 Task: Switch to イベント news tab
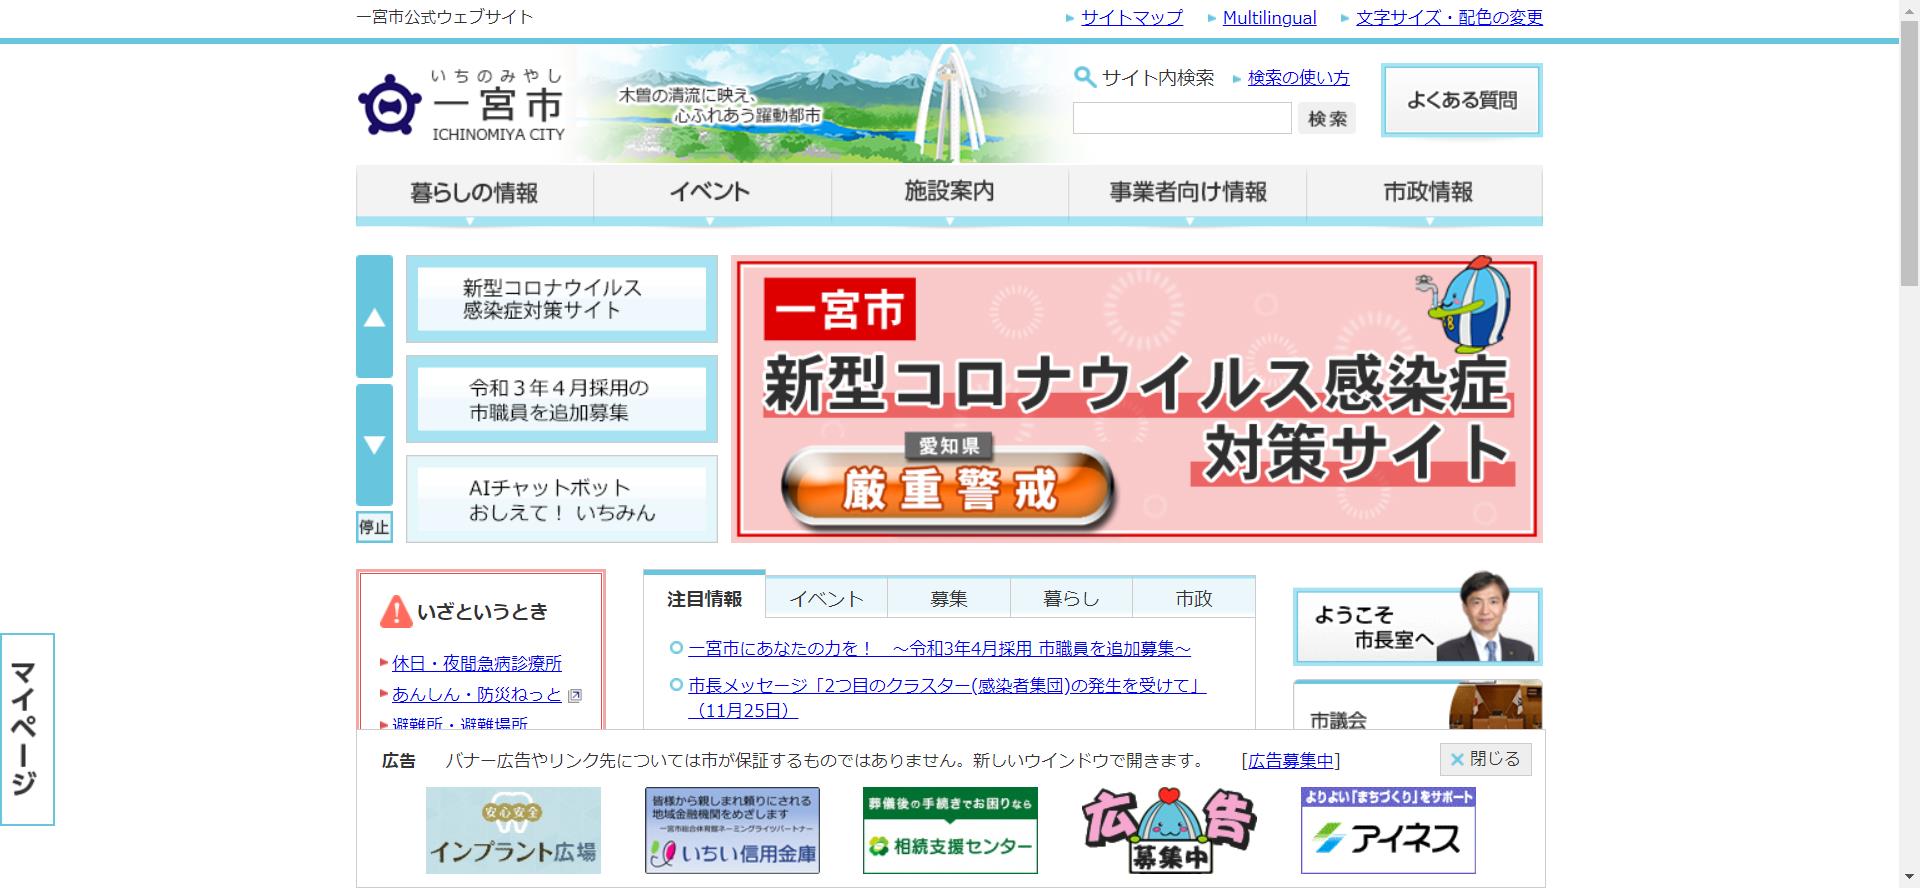click(x=826, y=598)
